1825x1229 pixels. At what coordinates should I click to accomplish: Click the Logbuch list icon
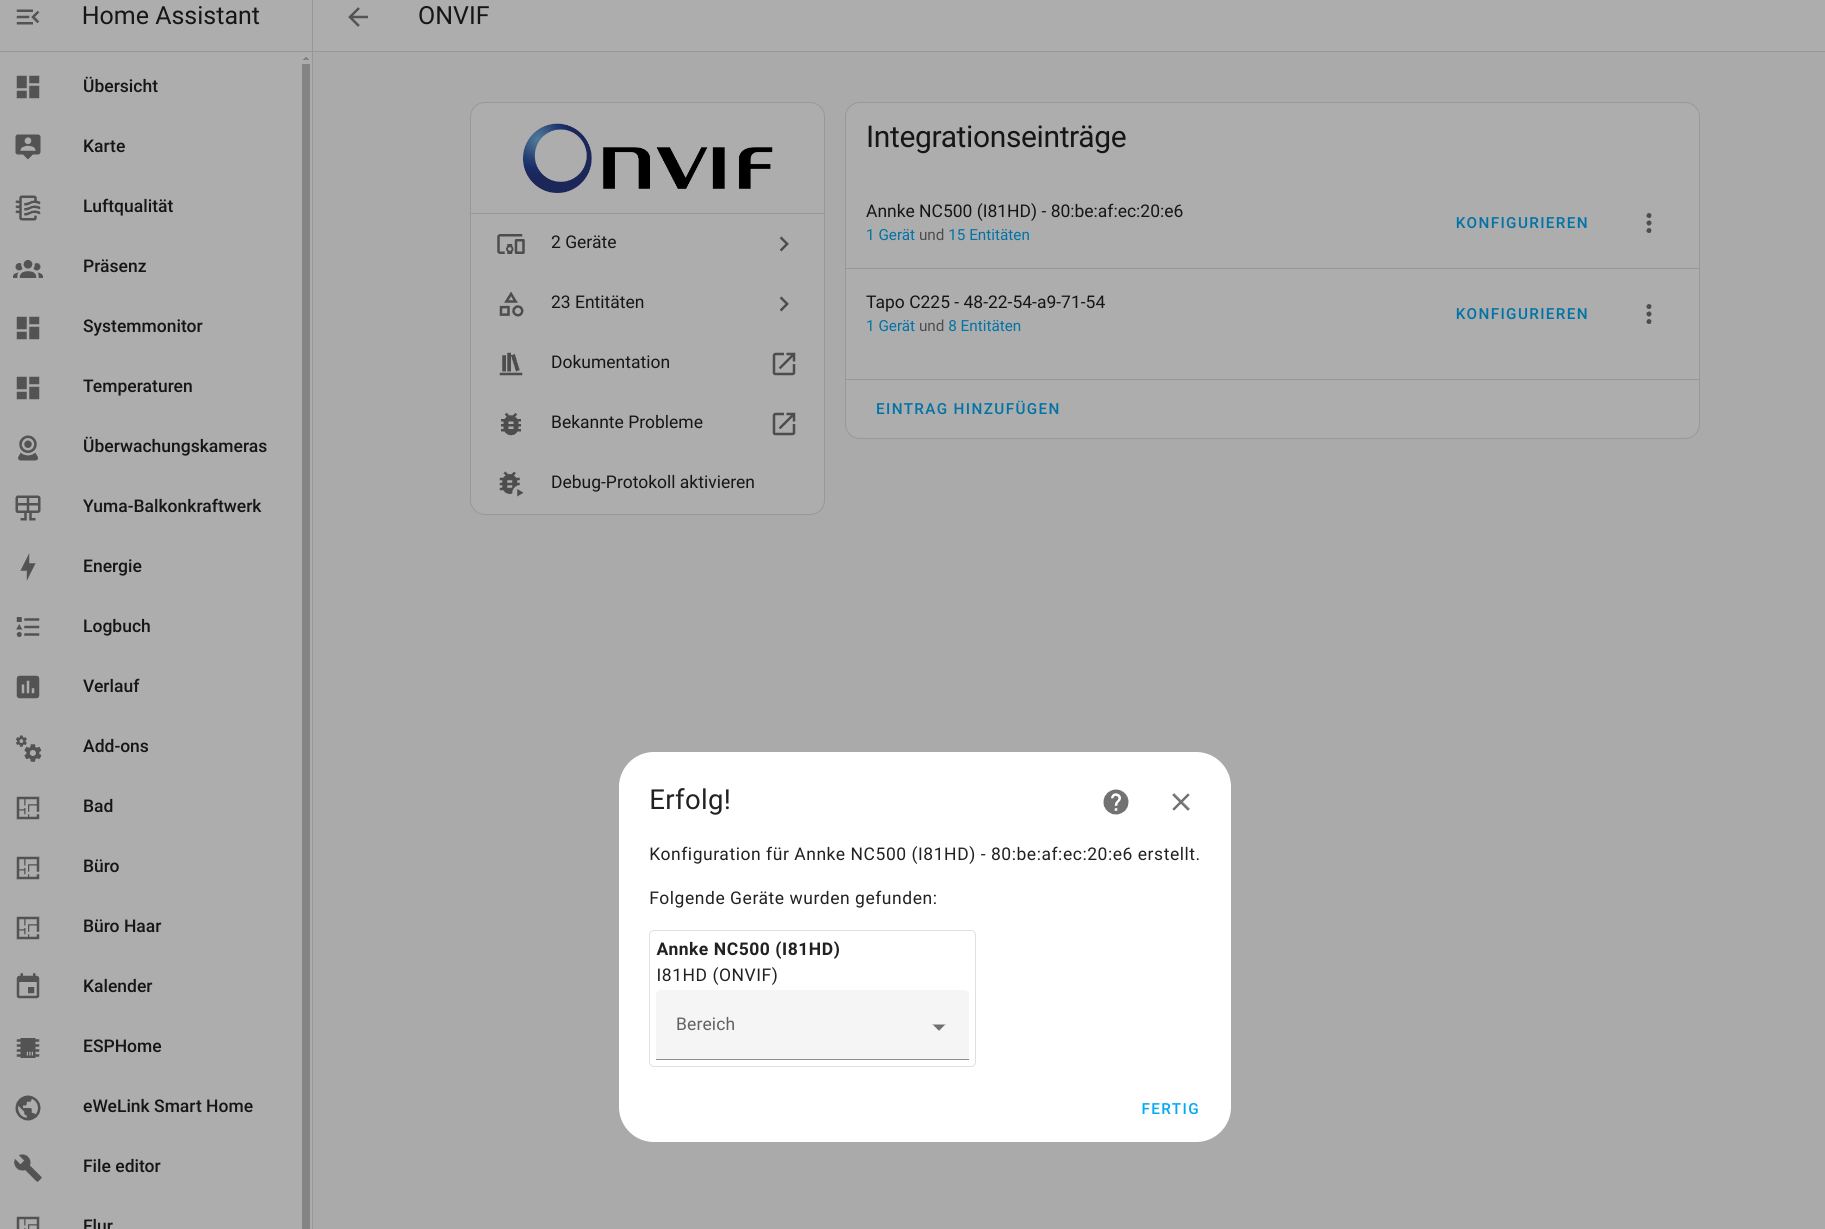pyautogui.click(x=28, y=627)
